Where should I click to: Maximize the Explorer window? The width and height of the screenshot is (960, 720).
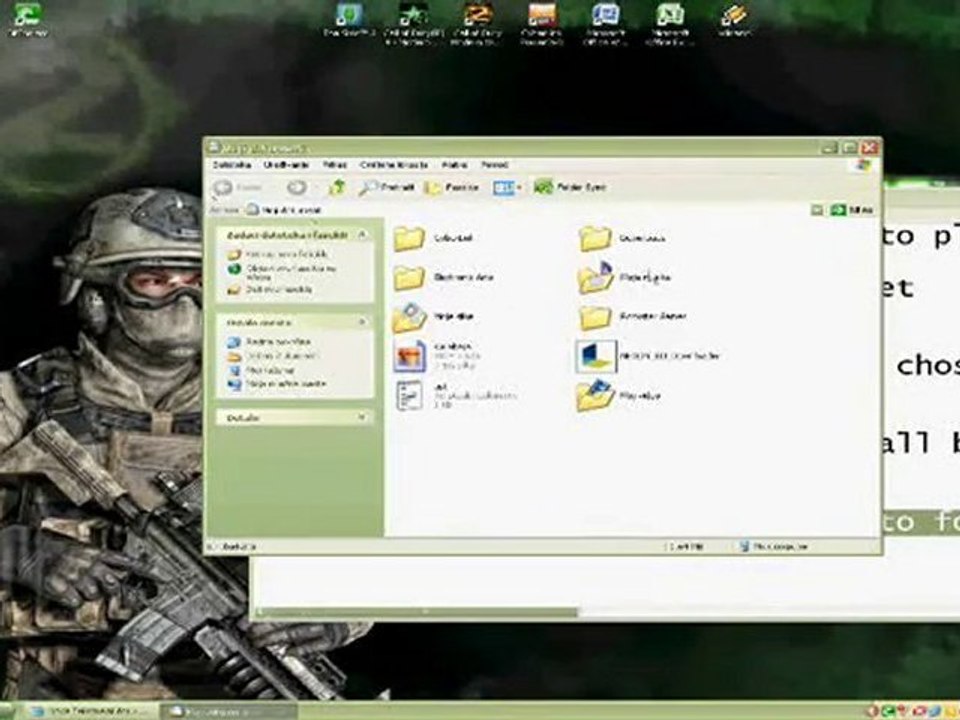tap(849, 148)
